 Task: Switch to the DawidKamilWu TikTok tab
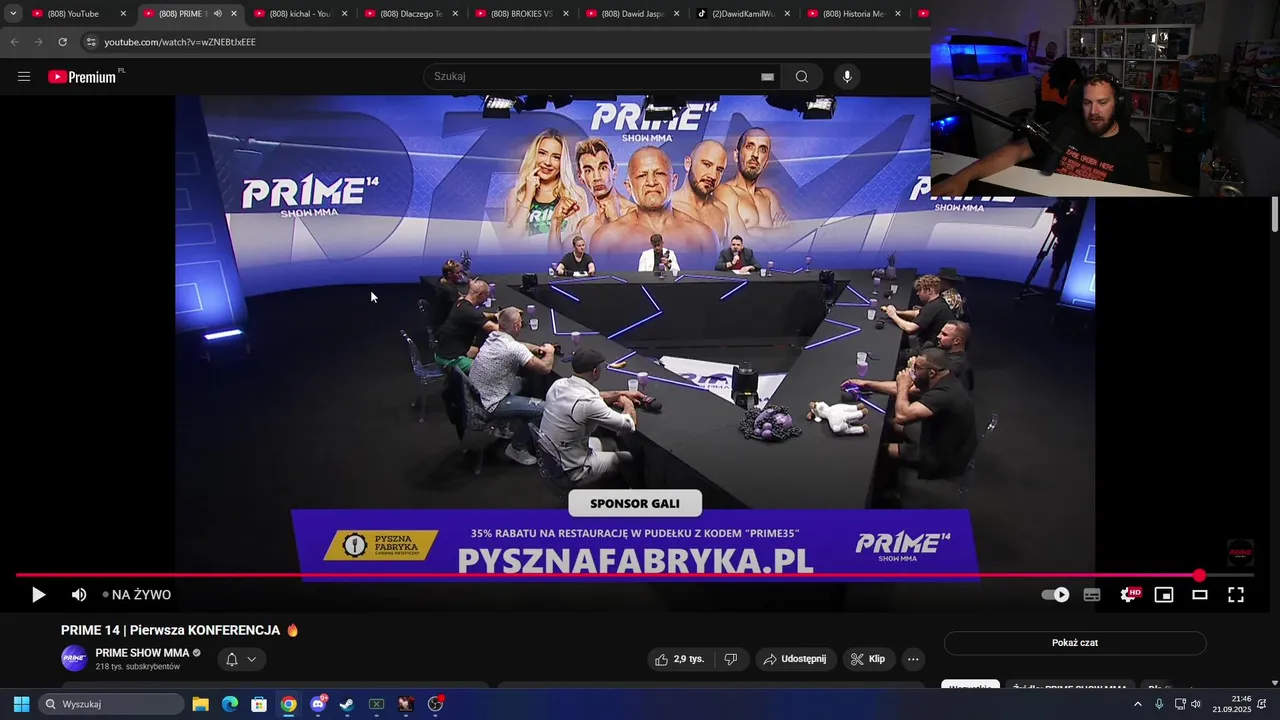click(743, 14)
